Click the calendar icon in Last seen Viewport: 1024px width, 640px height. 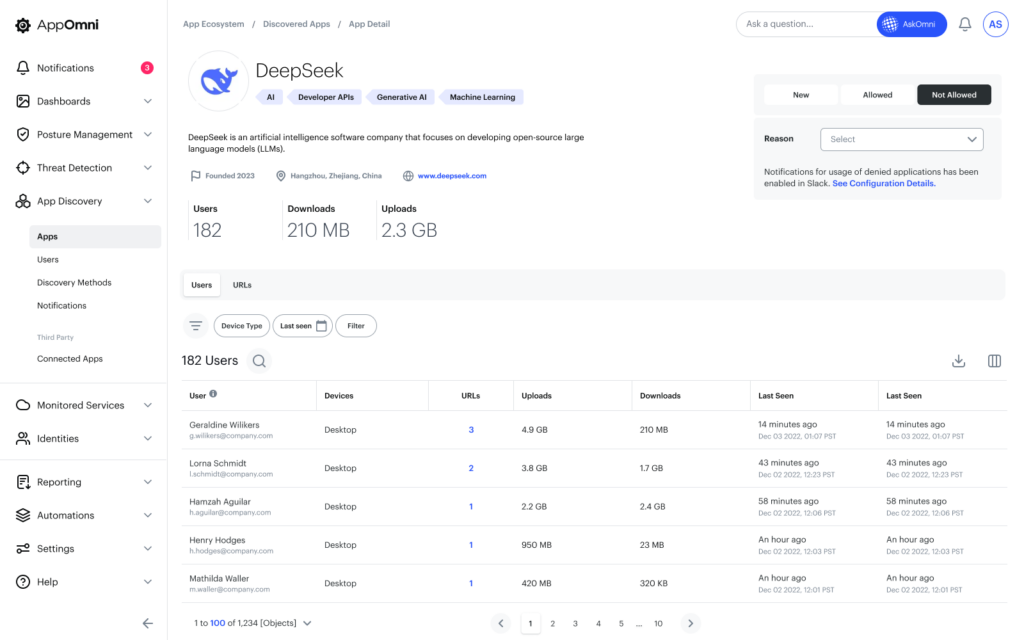tap(321, 326)
